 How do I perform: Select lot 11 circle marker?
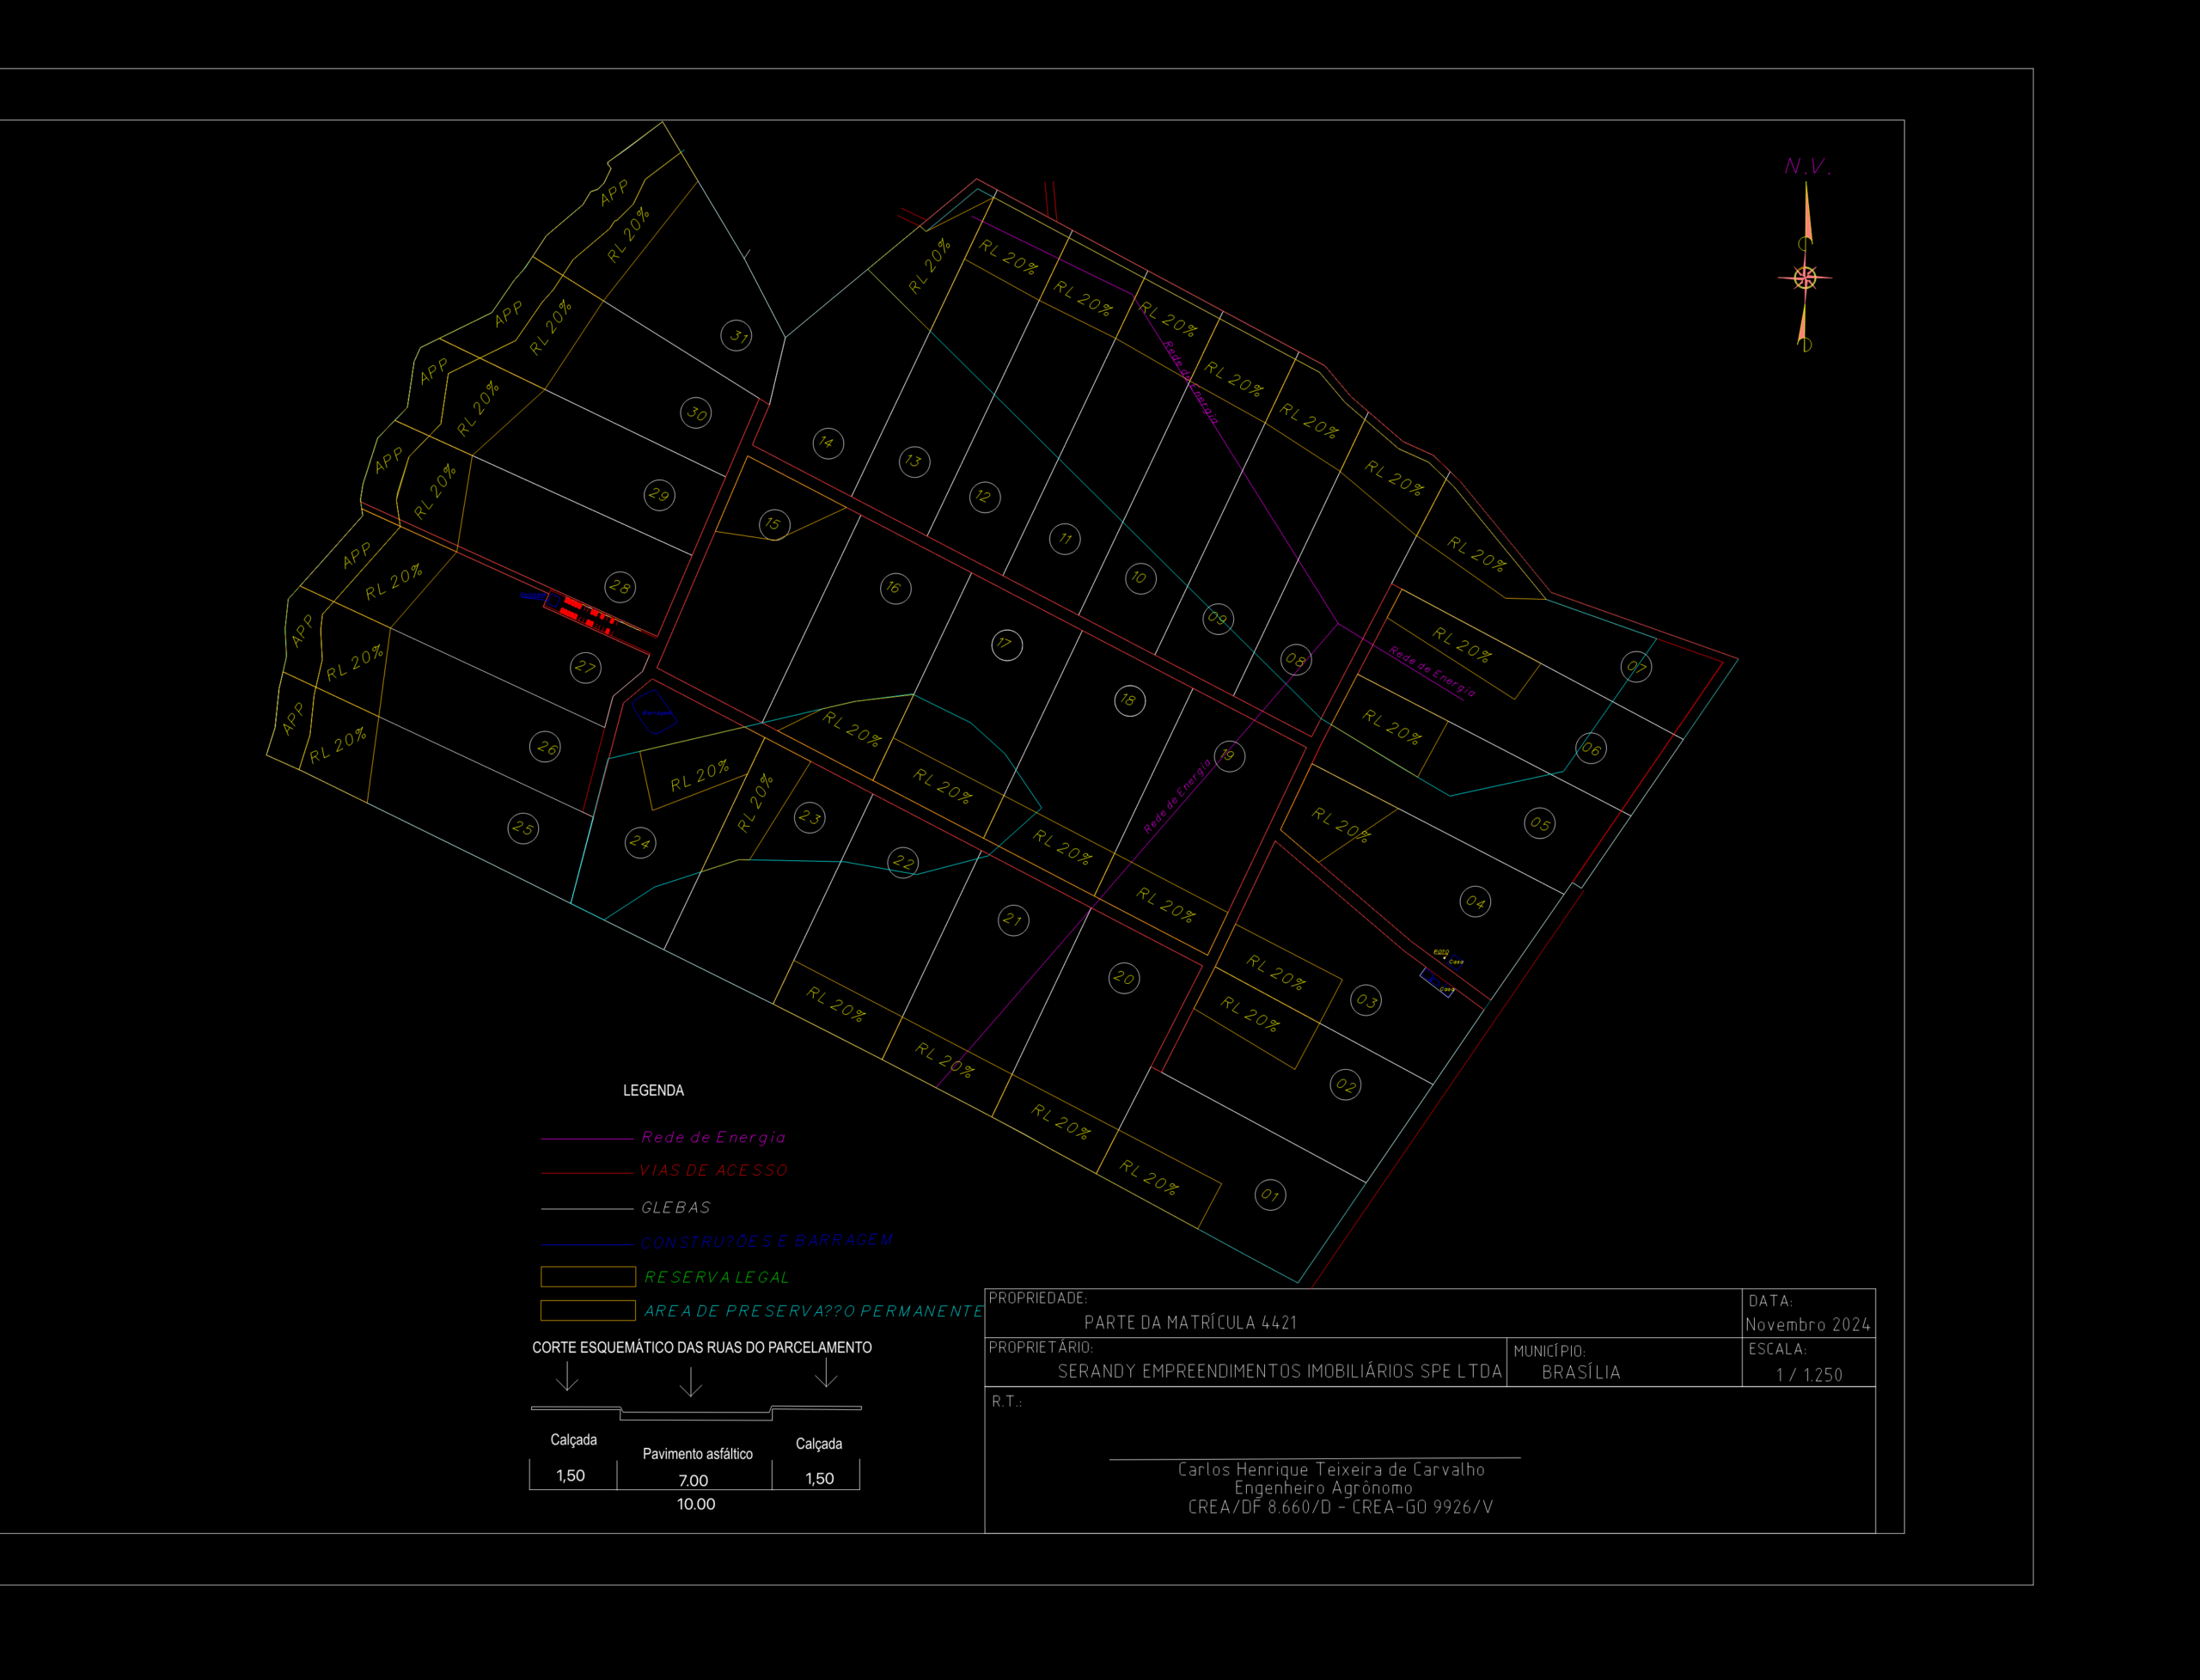(x=1065, y=538)
